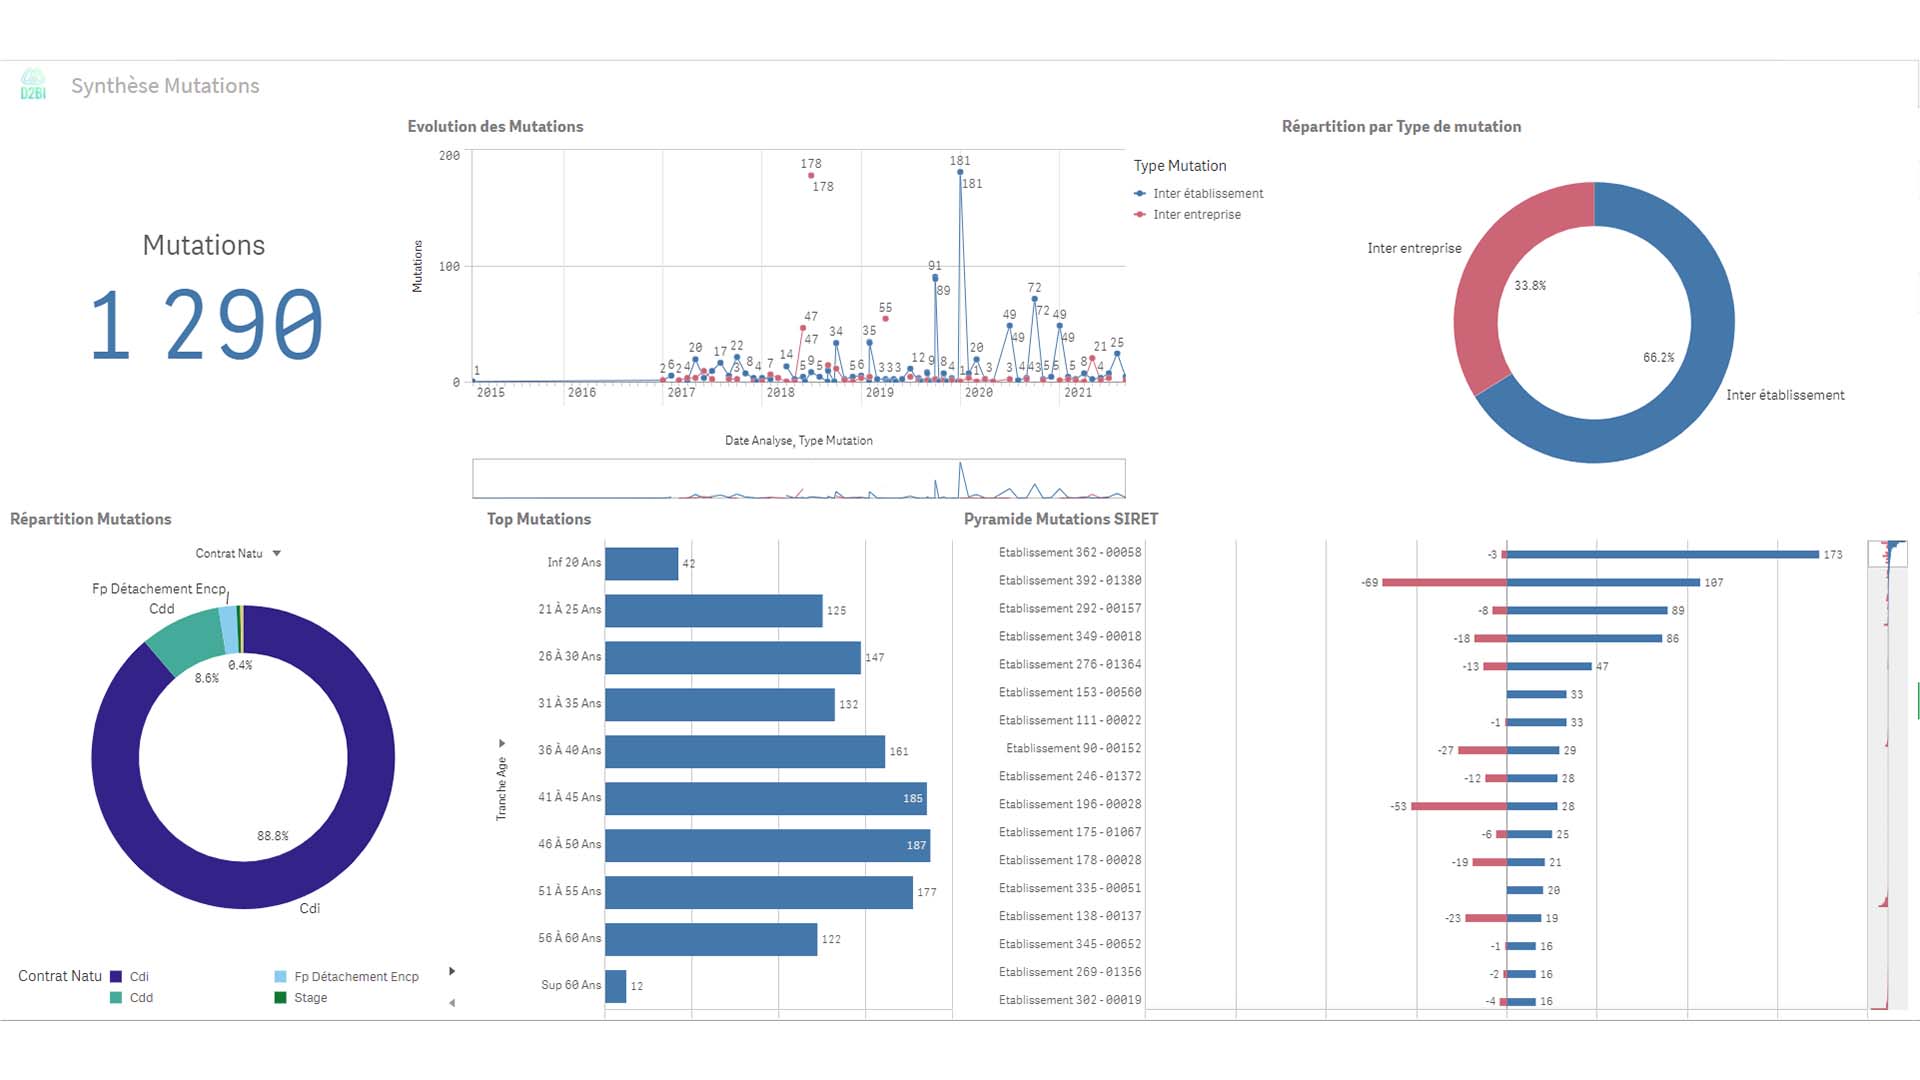The height and width of the screenshot is (1080, 1920).
Task: Click the Synthèse Mutations sheet title
Action: click(165, 86)
